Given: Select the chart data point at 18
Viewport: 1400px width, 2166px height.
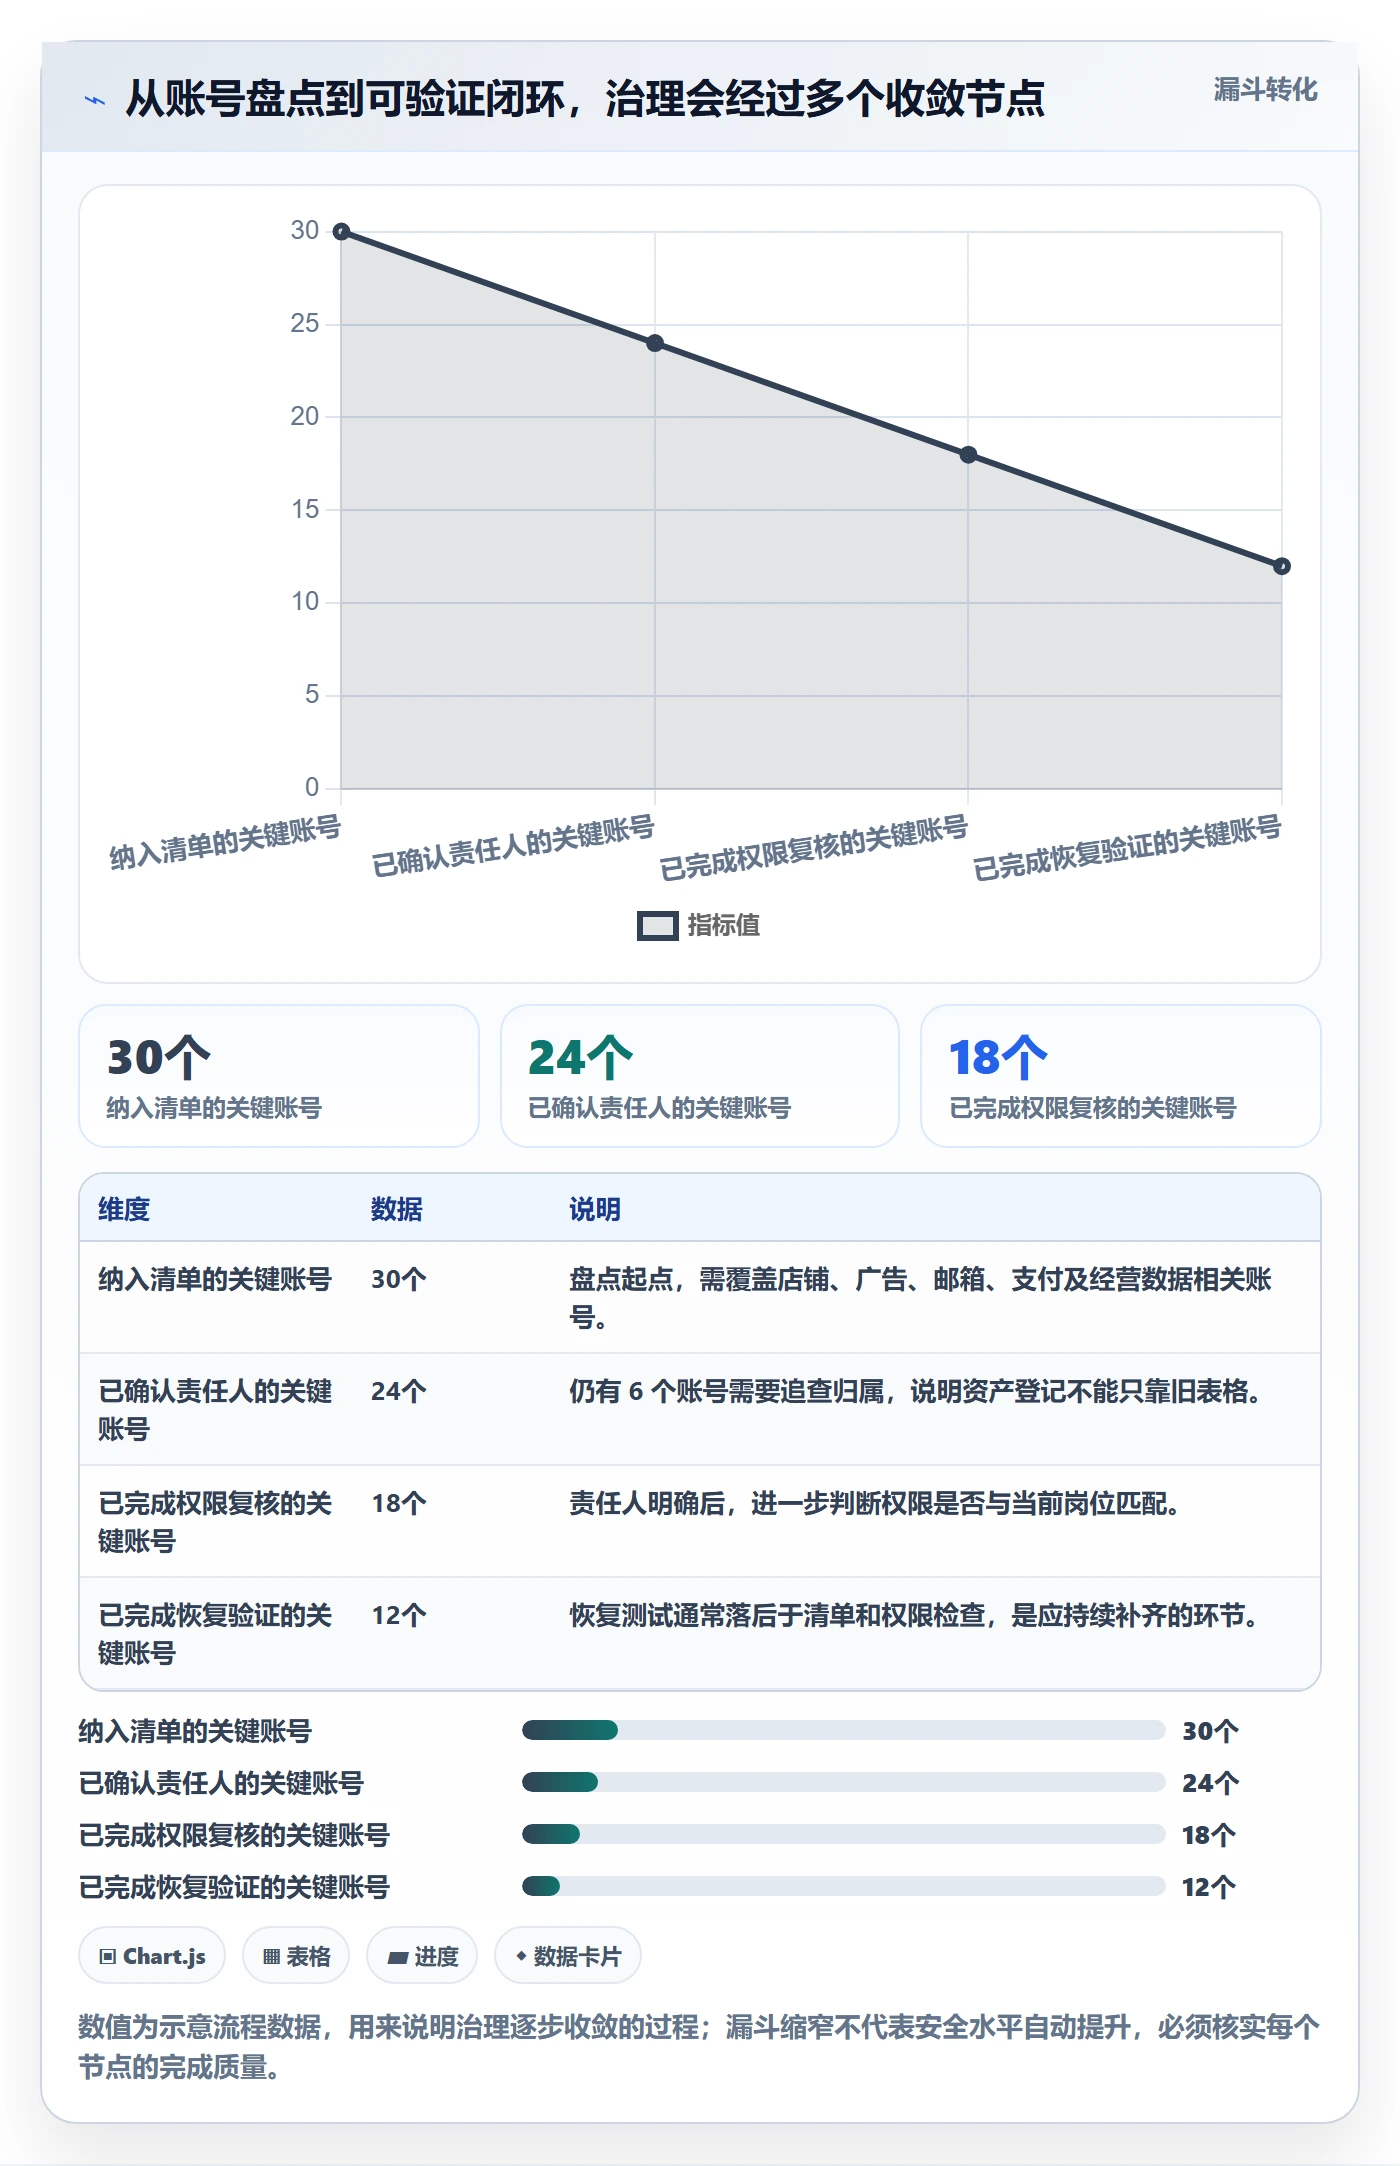Looking at the screenshot, I should [x=968, y=455].
